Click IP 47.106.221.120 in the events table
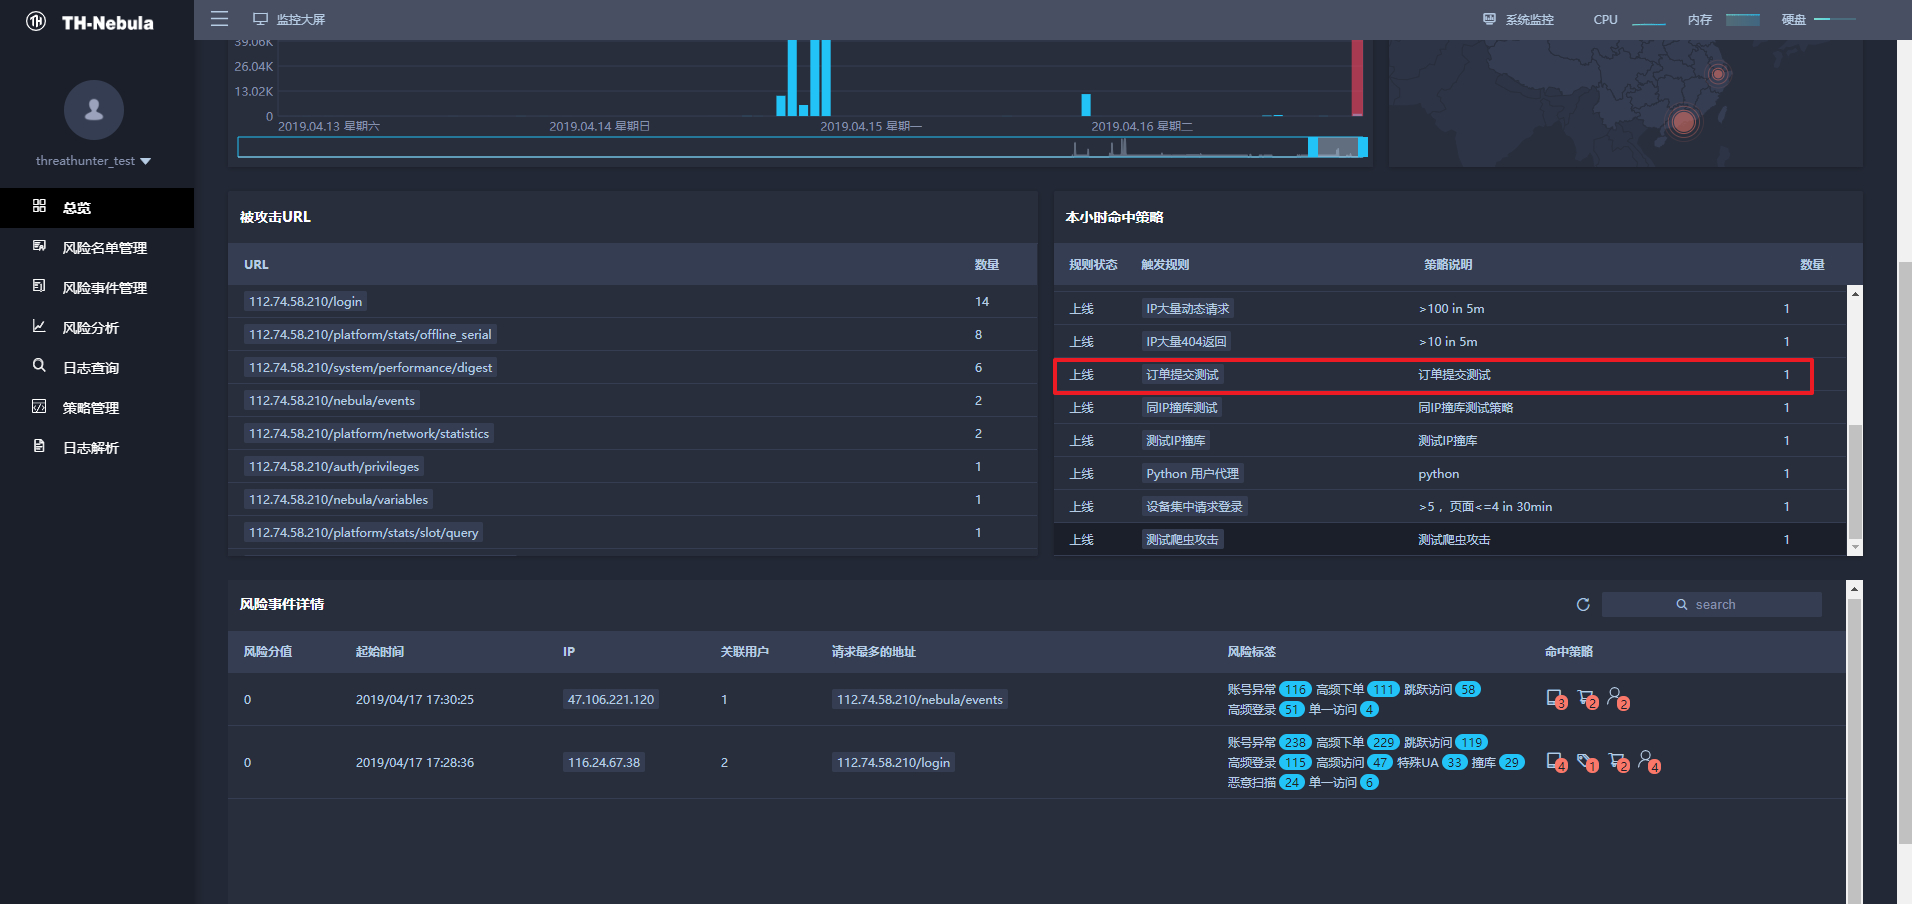Screen dimensions: 1912x904 tap(611, 699)
